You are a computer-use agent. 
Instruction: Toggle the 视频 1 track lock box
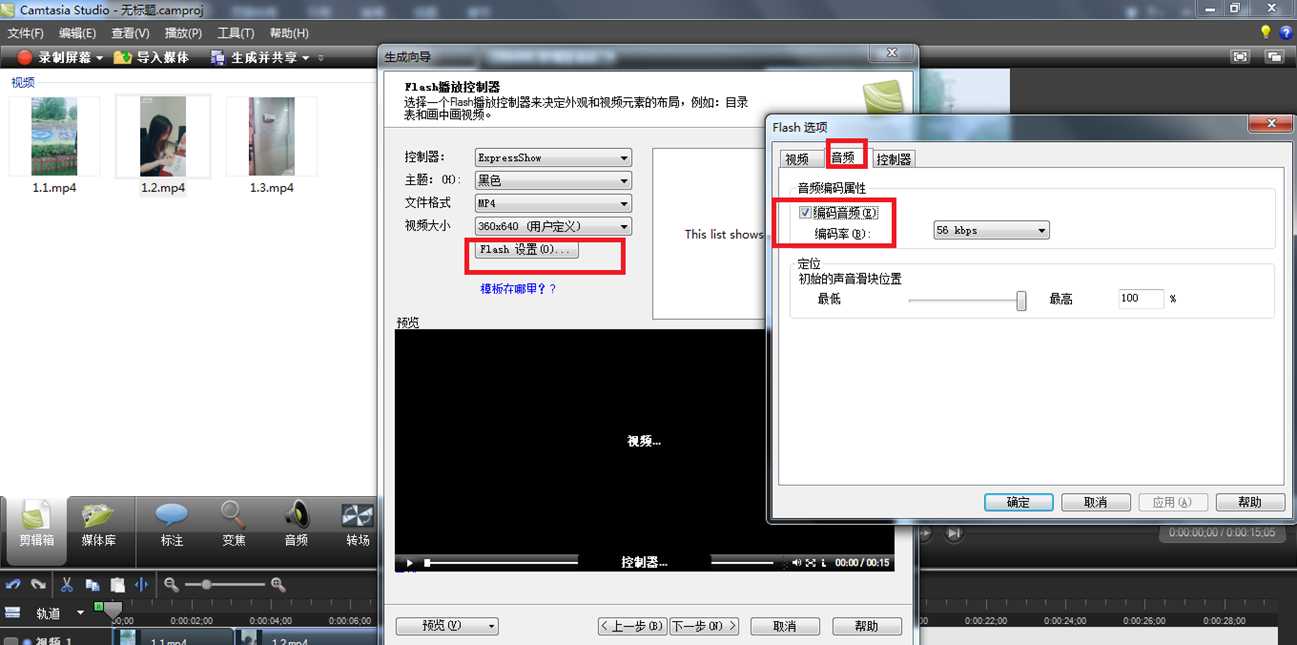(9, 641)
